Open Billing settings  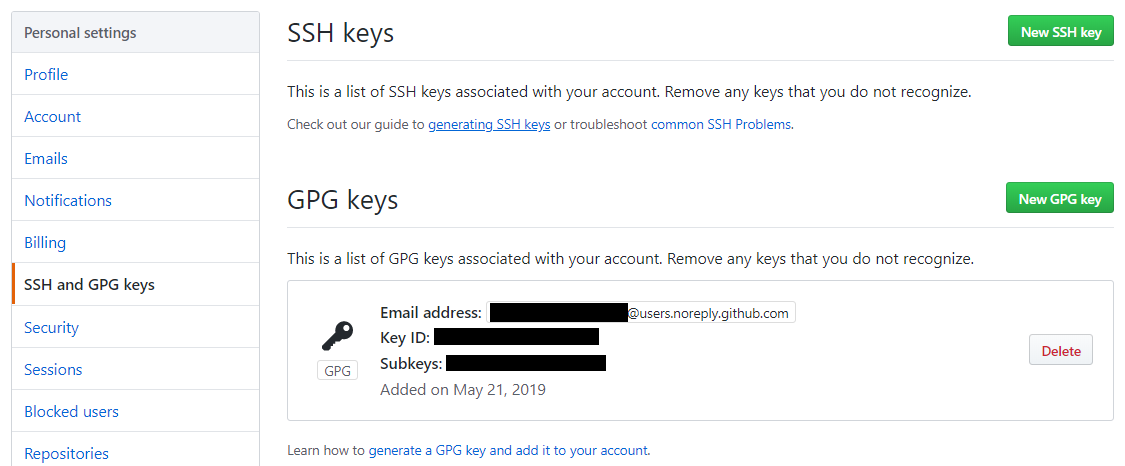coord(45,243)
